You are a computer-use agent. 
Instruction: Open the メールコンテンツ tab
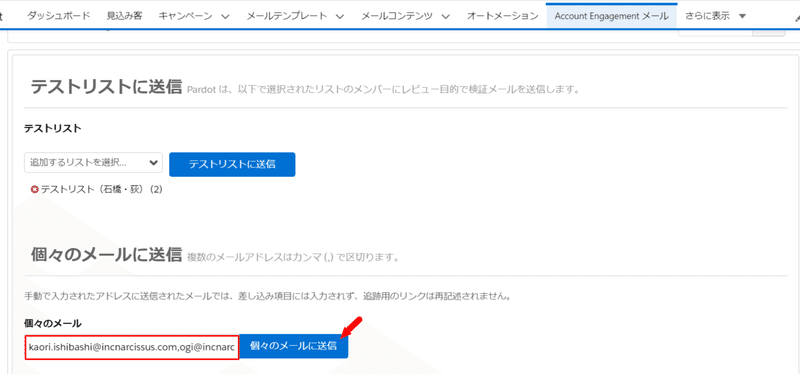397,16
